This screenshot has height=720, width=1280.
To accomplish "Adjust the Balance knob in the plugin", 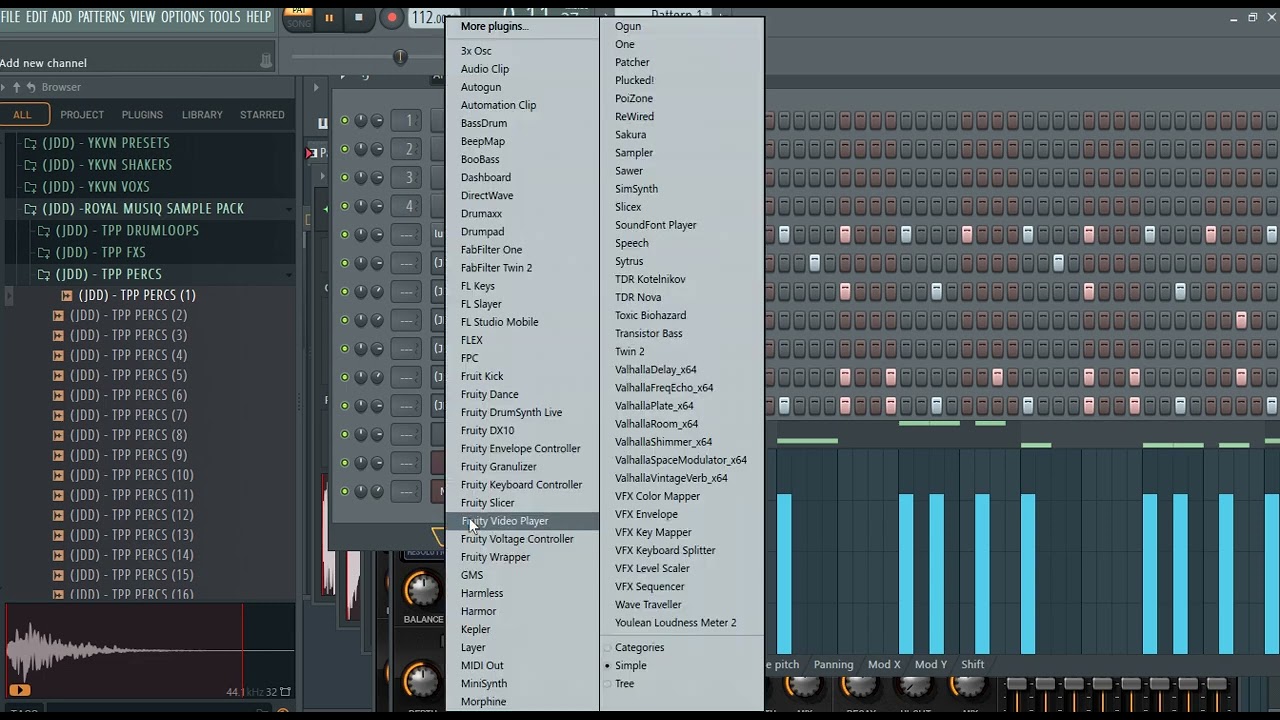I will pyautogui.click(x=422, y=589).
